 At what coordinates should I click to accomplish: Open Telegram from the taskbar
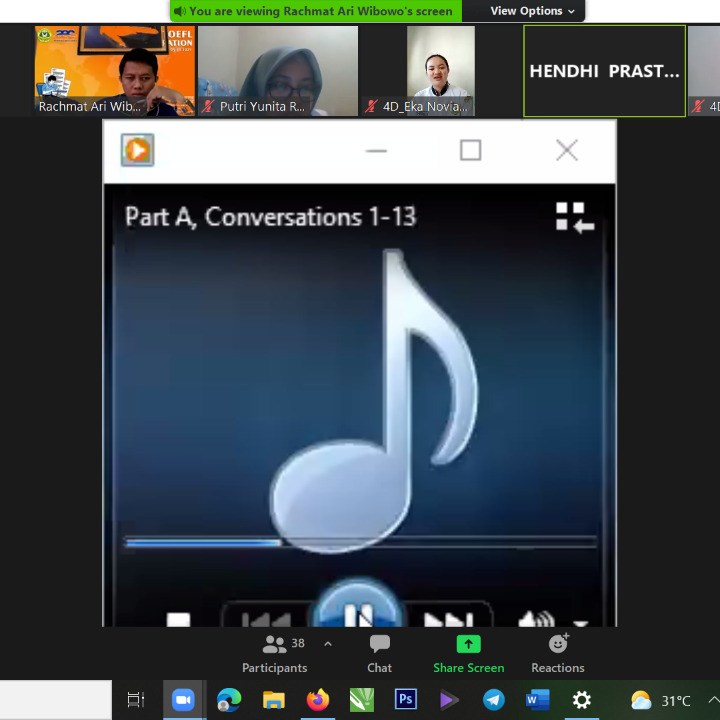click(x=494, y=700)
